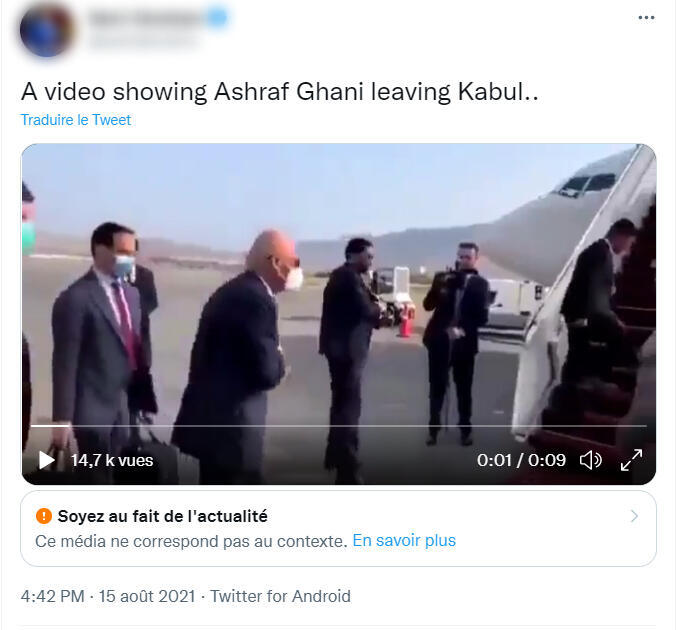Viewport: 677px width, 630px height.
Task: Expand the video to fullscreen
Action: click(x=631, y=460)
